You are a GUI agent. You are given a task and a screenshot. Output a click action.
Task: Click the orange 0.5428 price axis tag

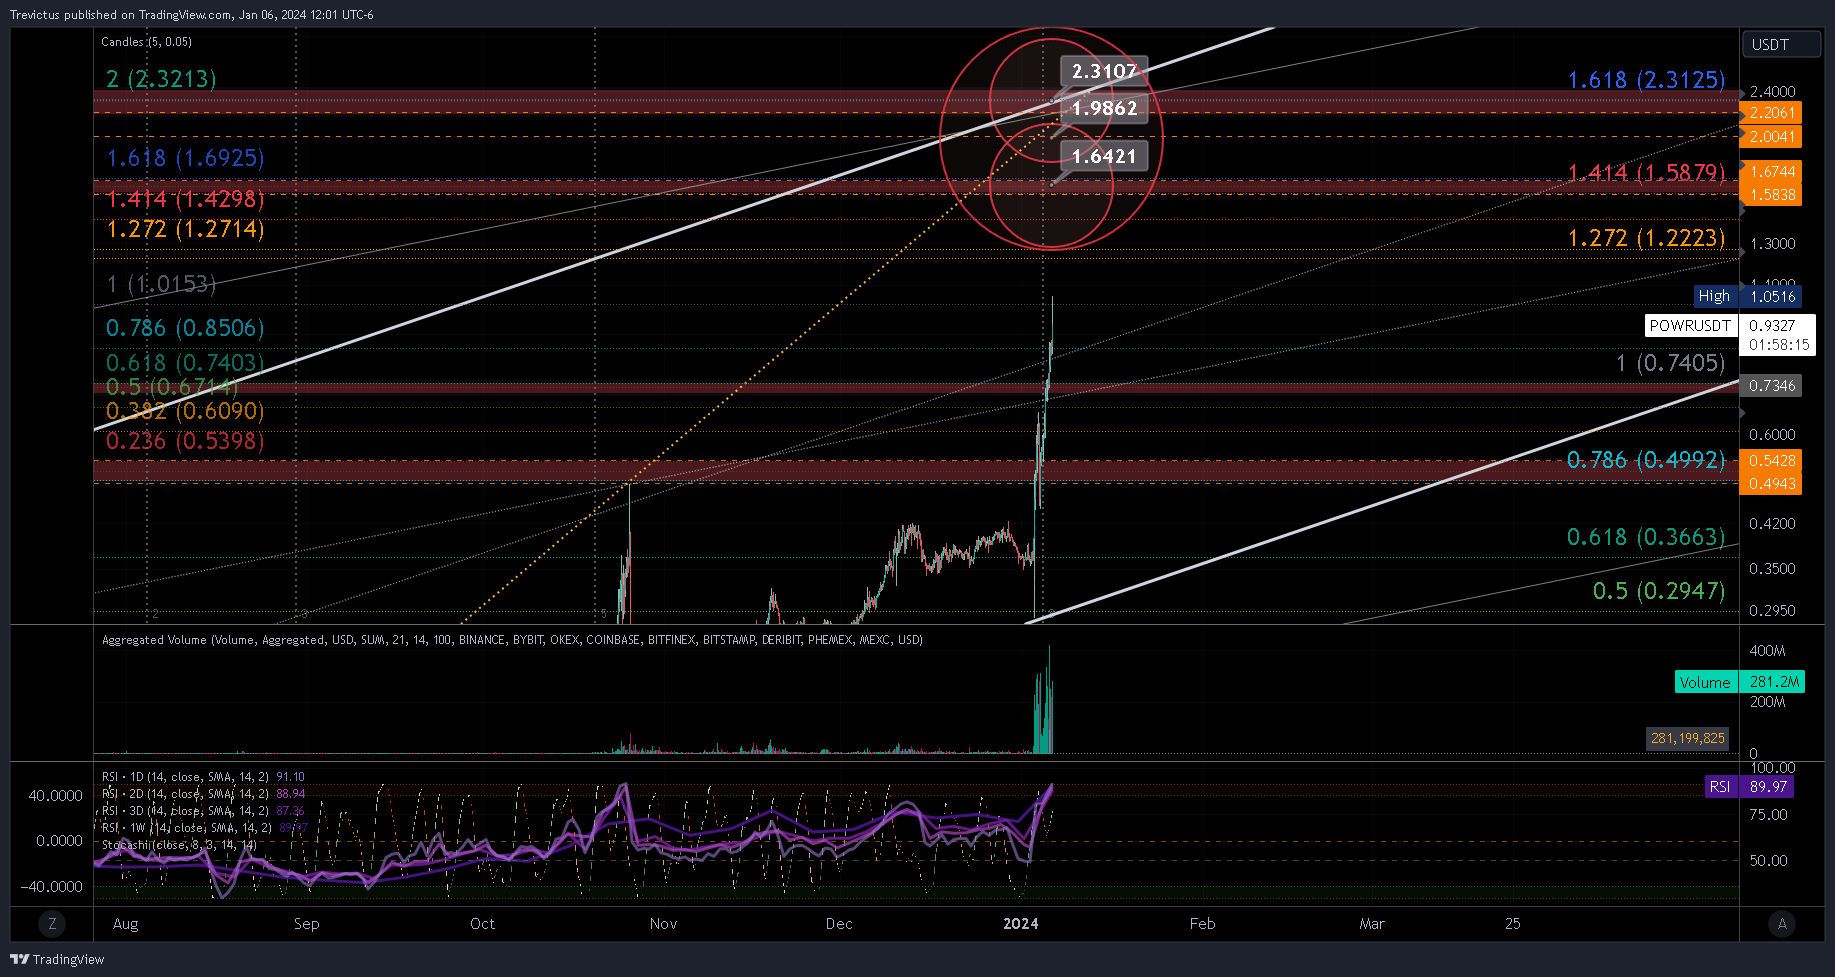[1771, 461]
